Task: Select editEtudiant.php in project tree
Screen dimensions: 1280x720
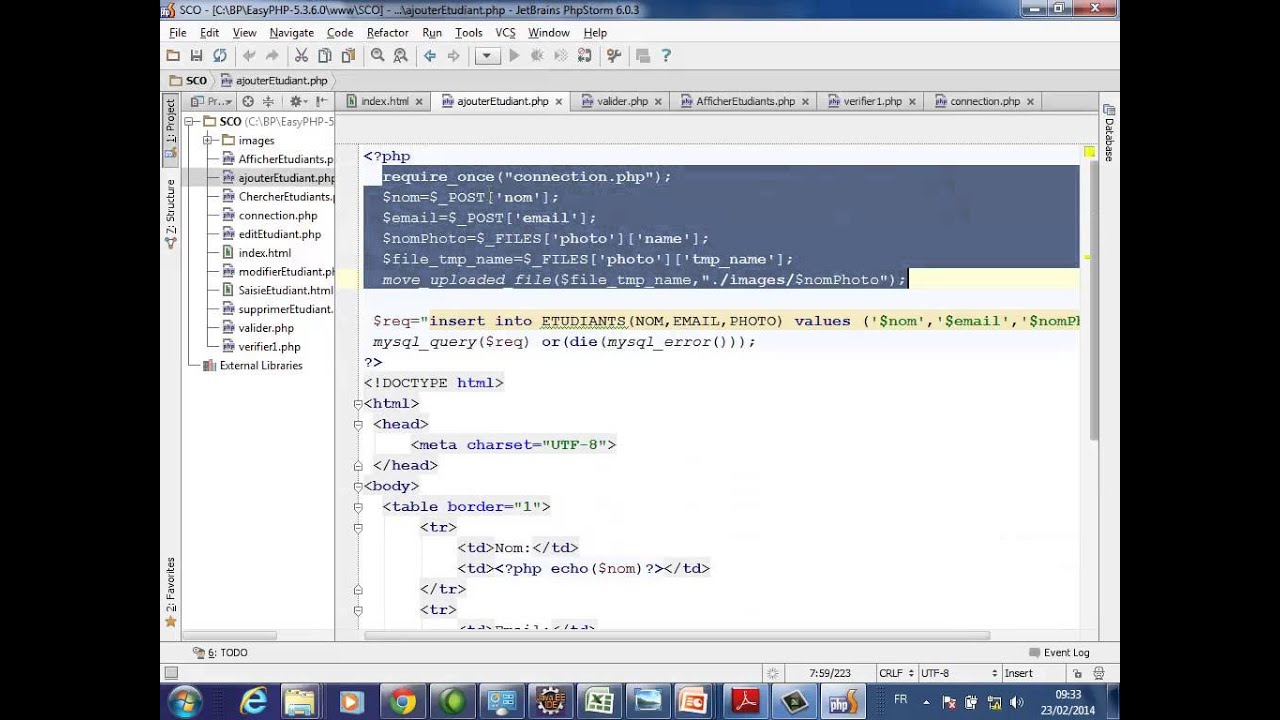Action: click(x=279, y=234)
